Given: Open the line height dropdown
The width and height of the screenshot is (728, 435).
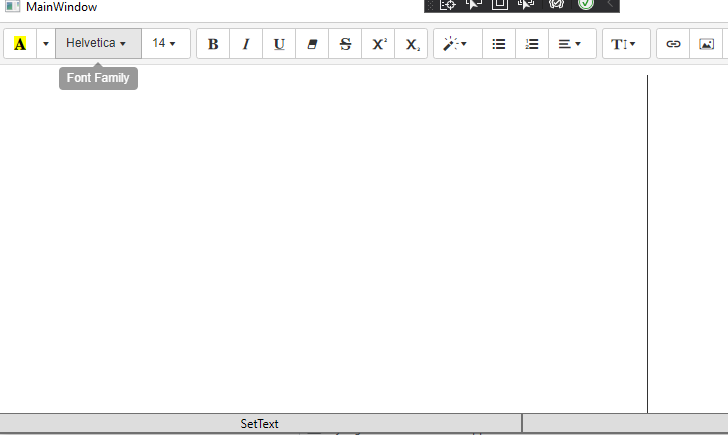Looking at the screenshot, I should 626,44.
